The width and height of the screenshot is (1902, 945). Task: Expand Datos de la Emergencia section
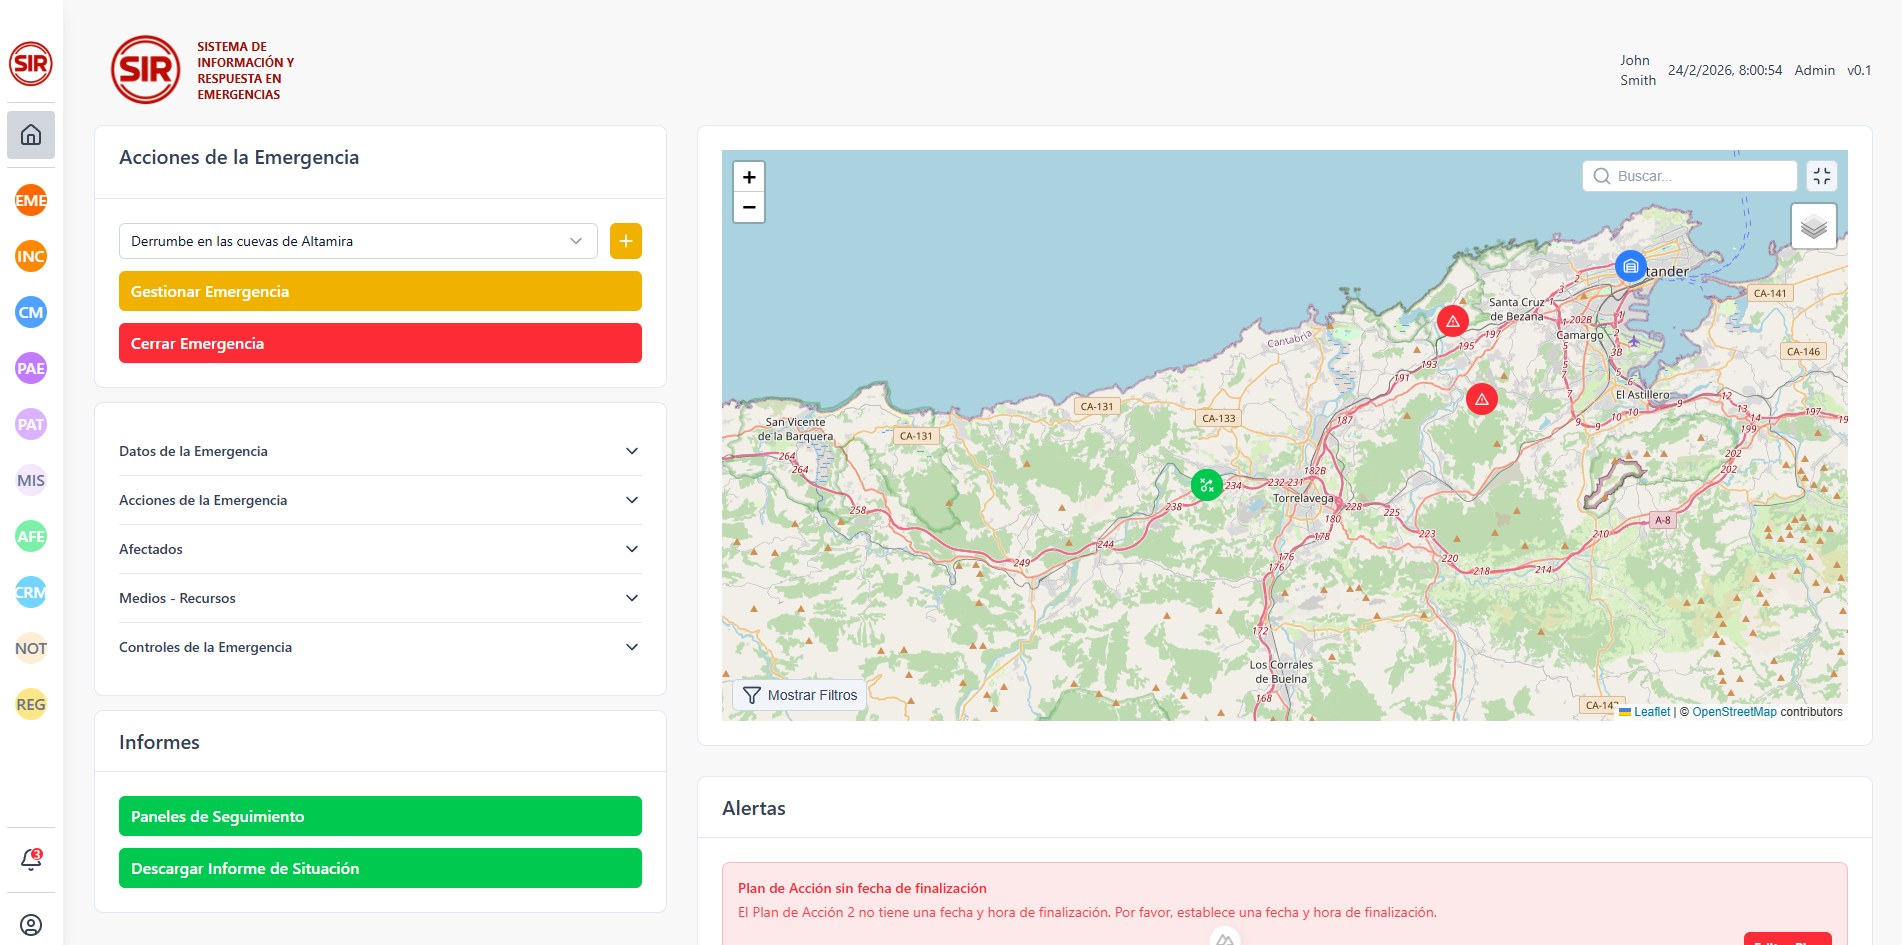(x=380, y=451)
